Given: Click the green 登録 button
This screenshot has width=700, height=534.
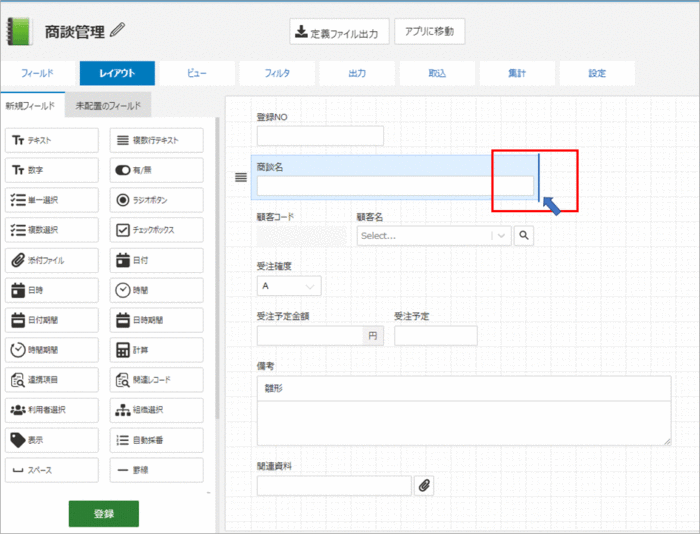Looking at the screenshot, I should tap(104, 514).
